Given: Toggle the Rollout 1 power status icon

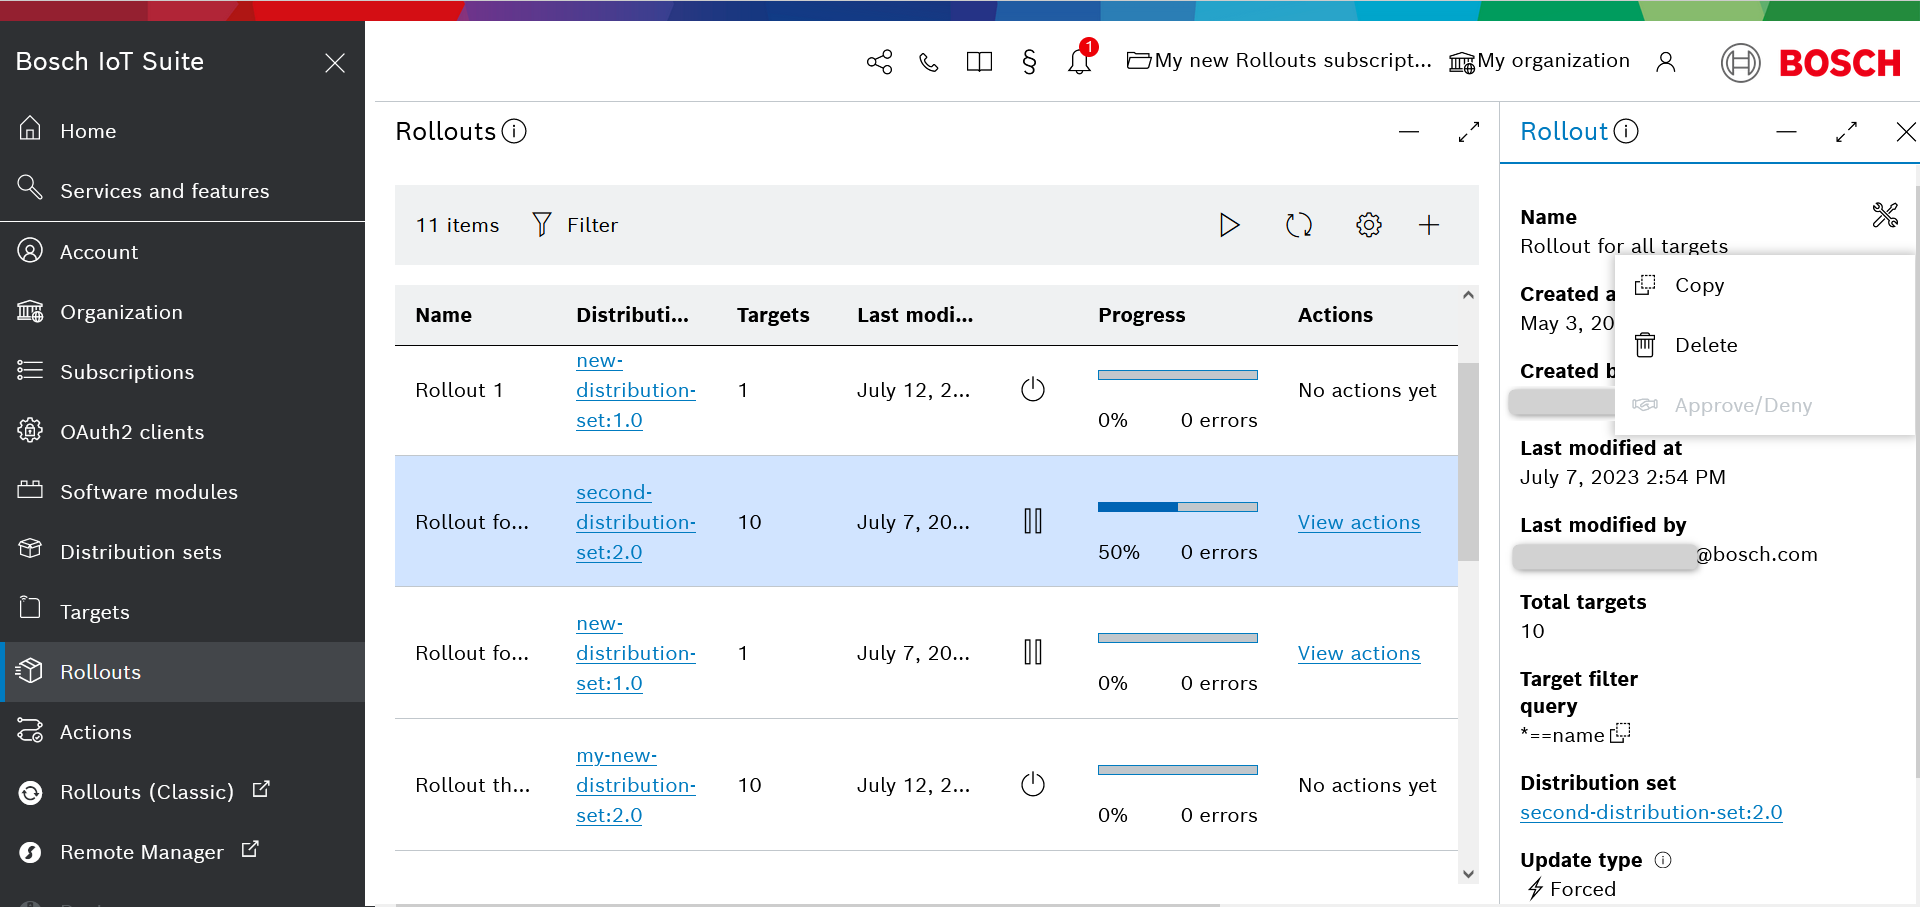Looking at the screenshot, I should [1033, 390].
